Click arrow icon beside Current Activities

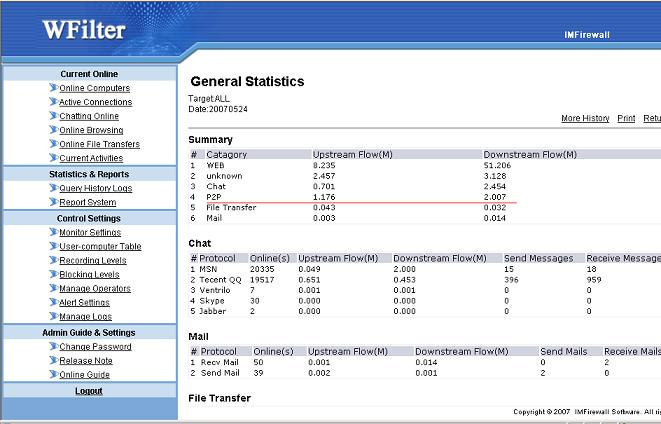pos(54,158)
